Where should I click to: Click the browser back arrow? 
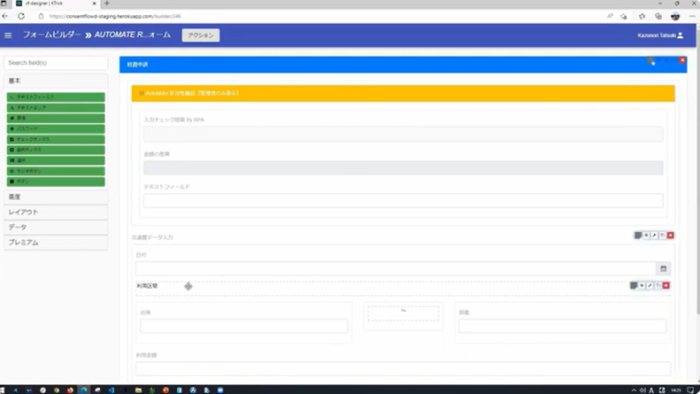point(5,16)
